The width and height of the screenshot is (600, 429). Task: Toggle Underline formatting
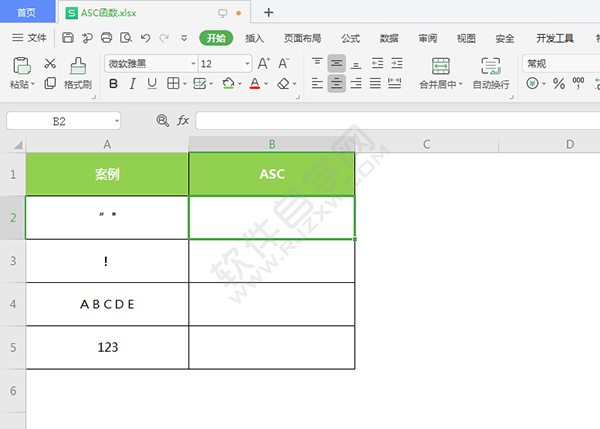pyautogui.click(x=152, y=83)
